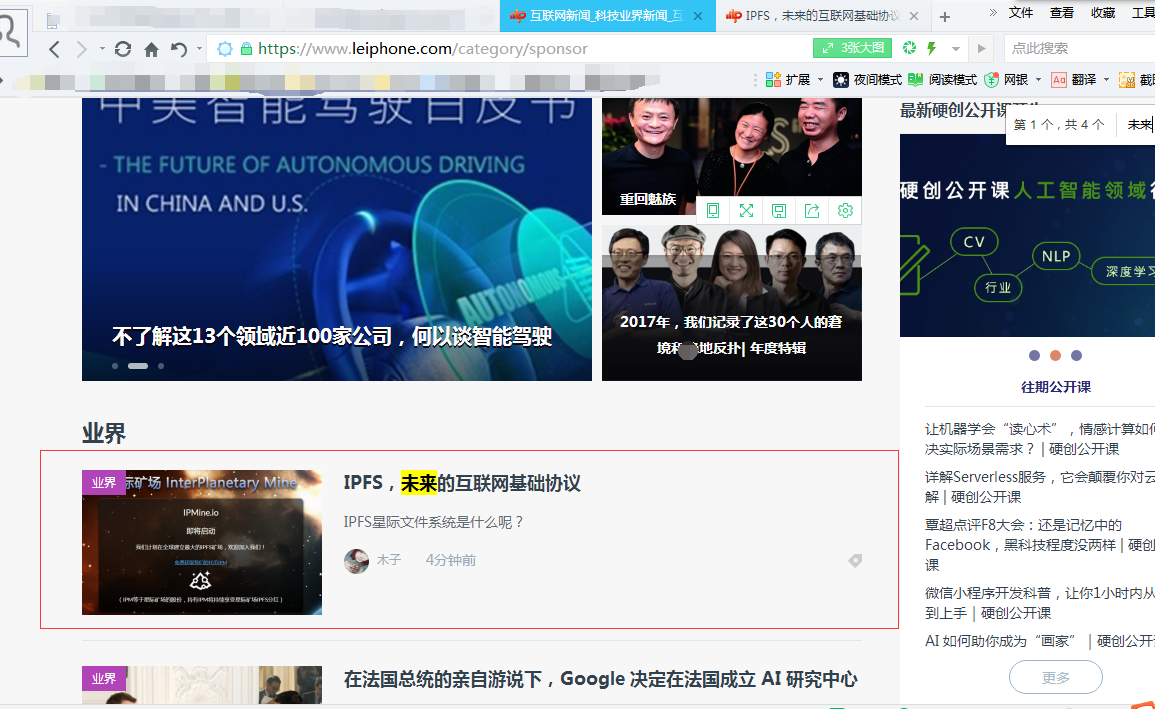The width and height of the screenshot is (1155, 709).
Task: Open the 文件 menu
Action: point(1020,13)
